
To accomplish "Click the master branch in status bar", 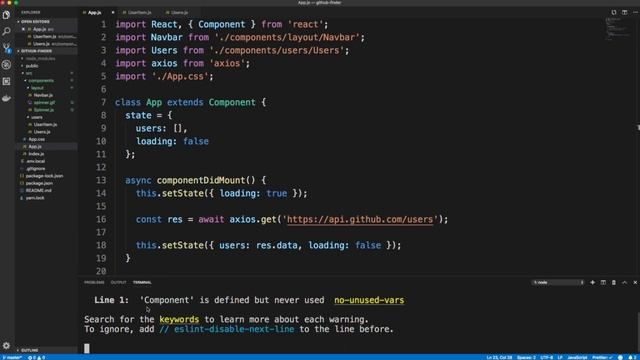I will [12, 358].
